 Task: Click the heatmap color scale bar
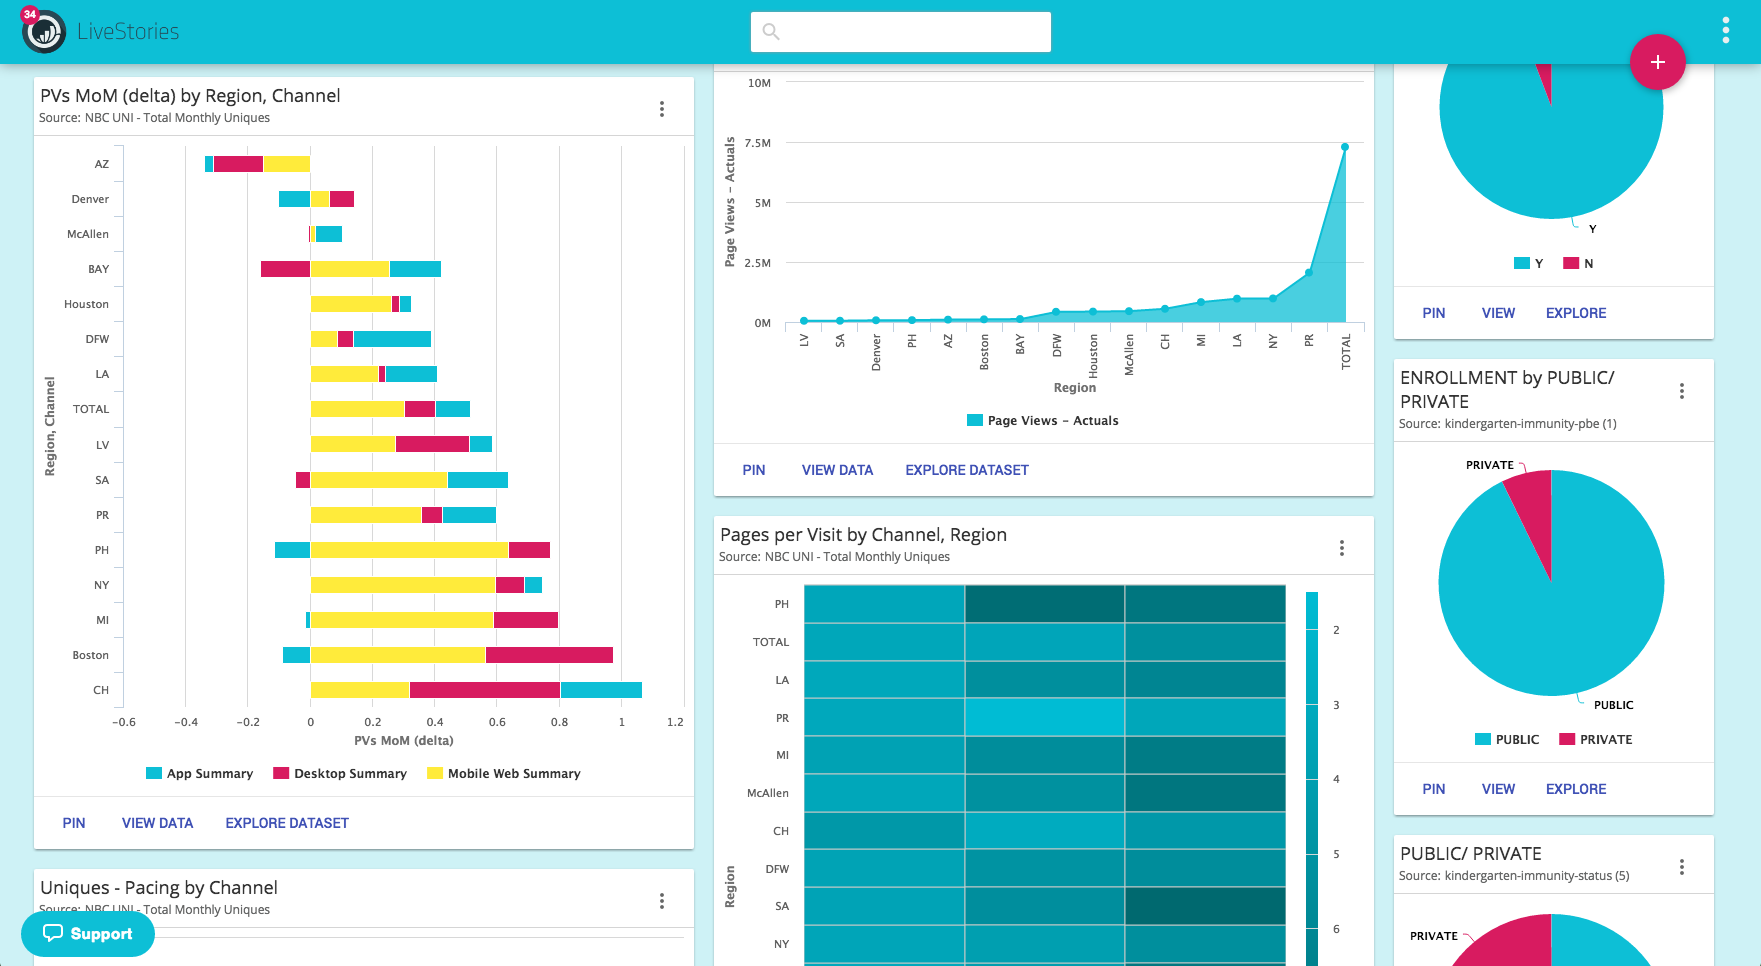tap(1312, 778)
